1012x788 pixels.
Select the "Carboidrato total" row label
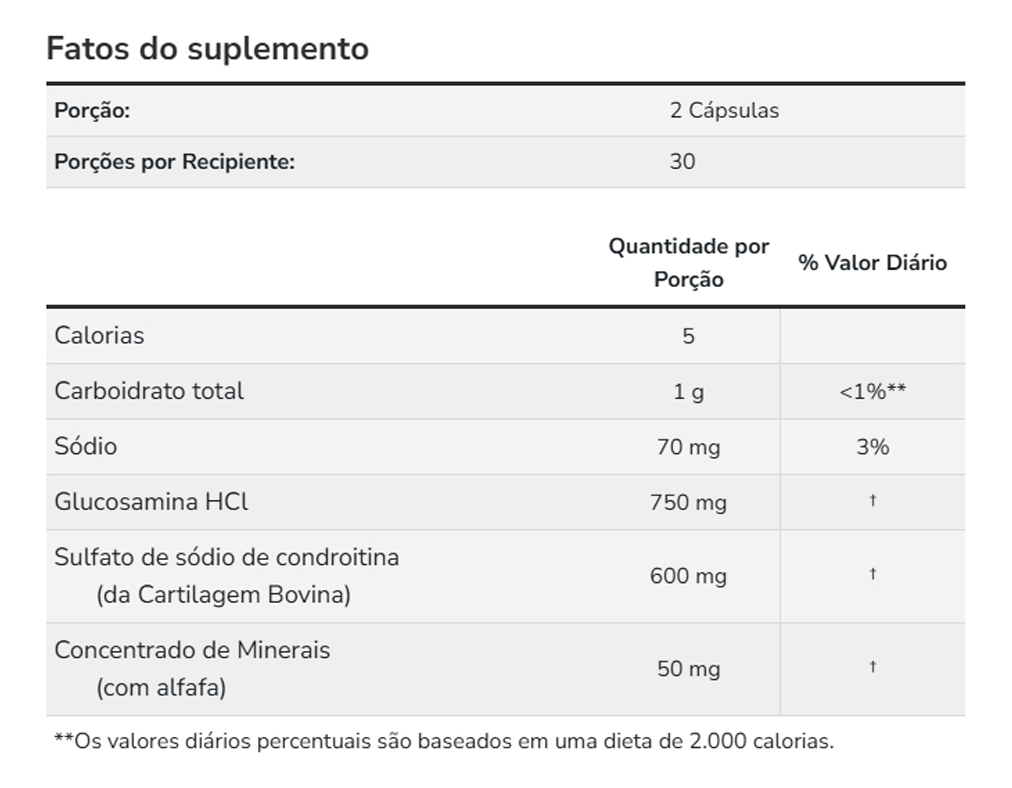click(149, 391)
